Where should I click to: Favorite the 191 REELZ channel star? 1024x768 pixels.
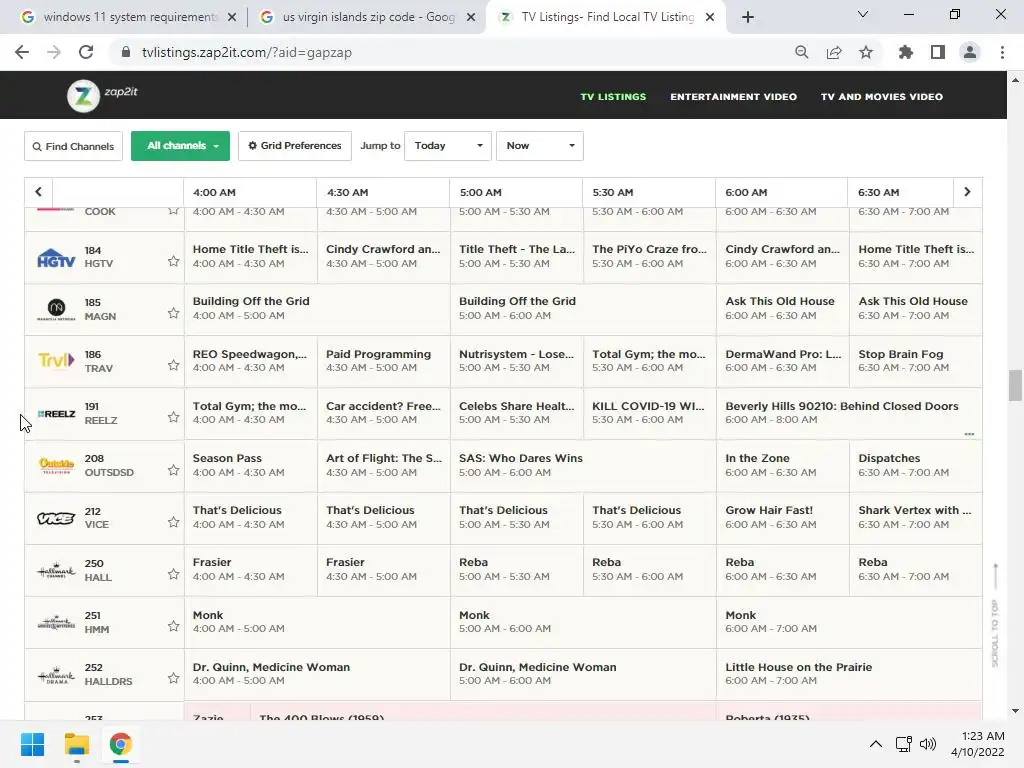[x=173, y=417]
